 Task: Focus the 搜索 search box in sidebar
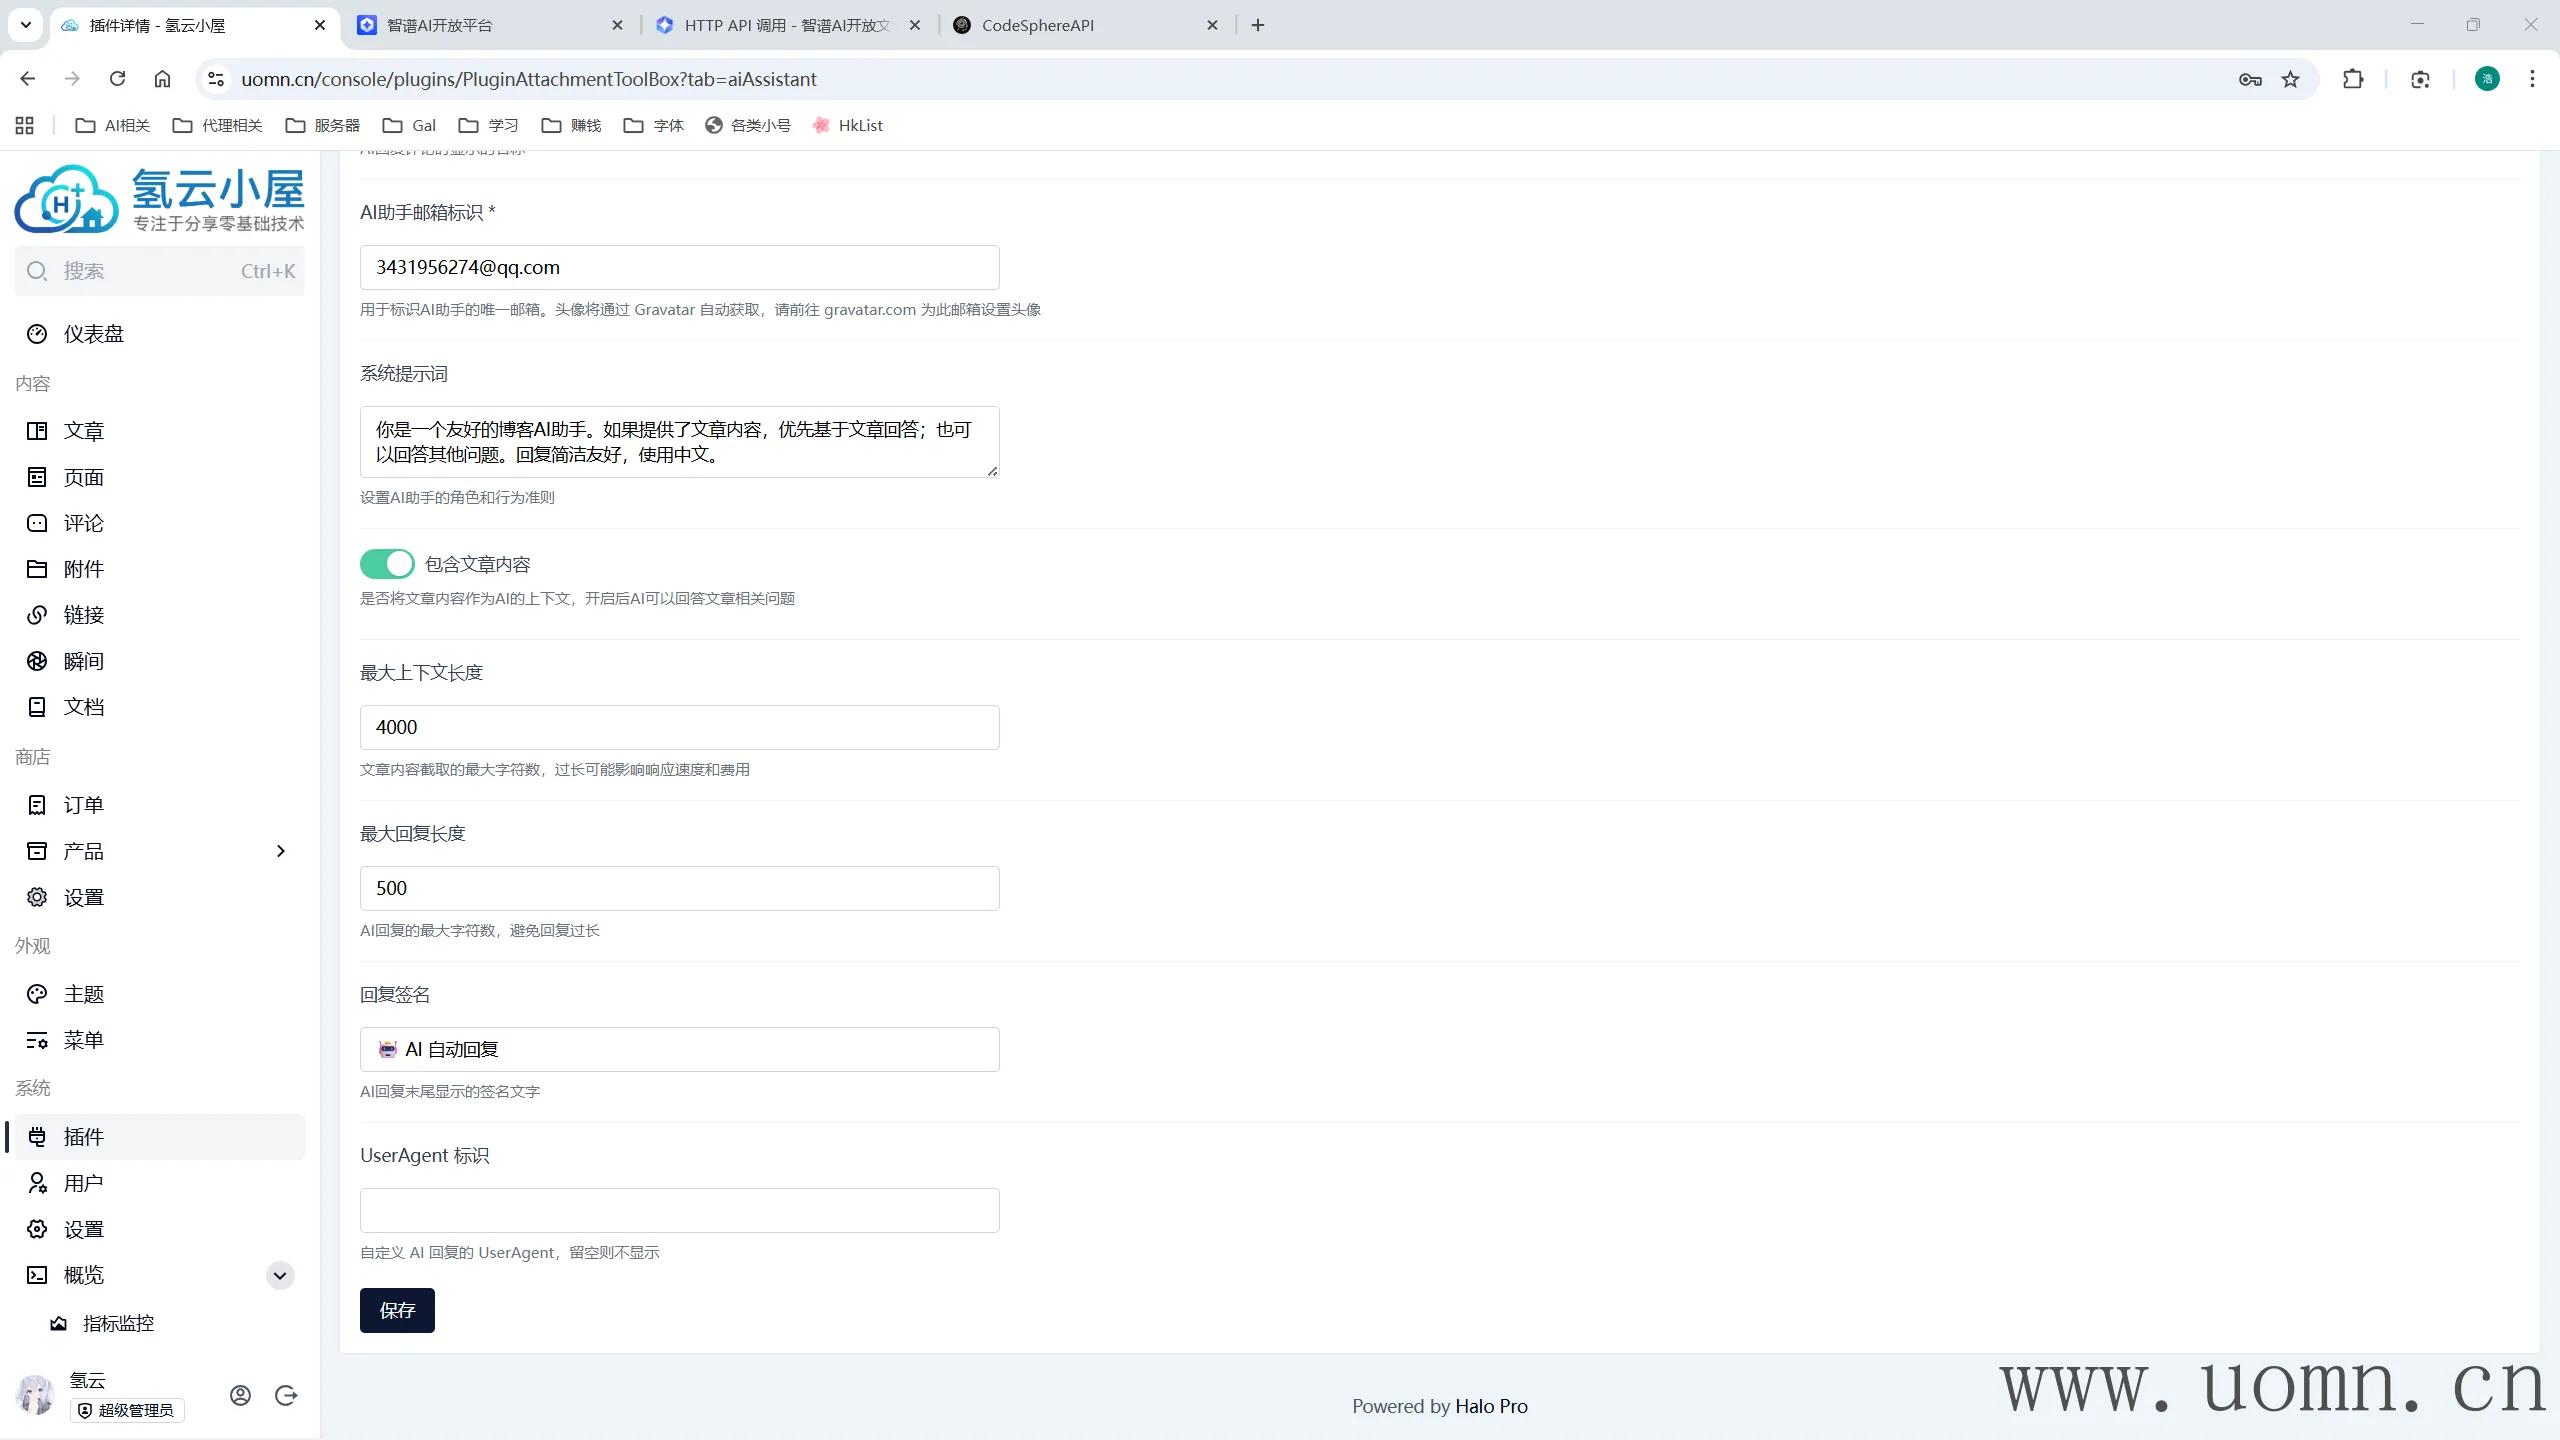coord(160,271)
